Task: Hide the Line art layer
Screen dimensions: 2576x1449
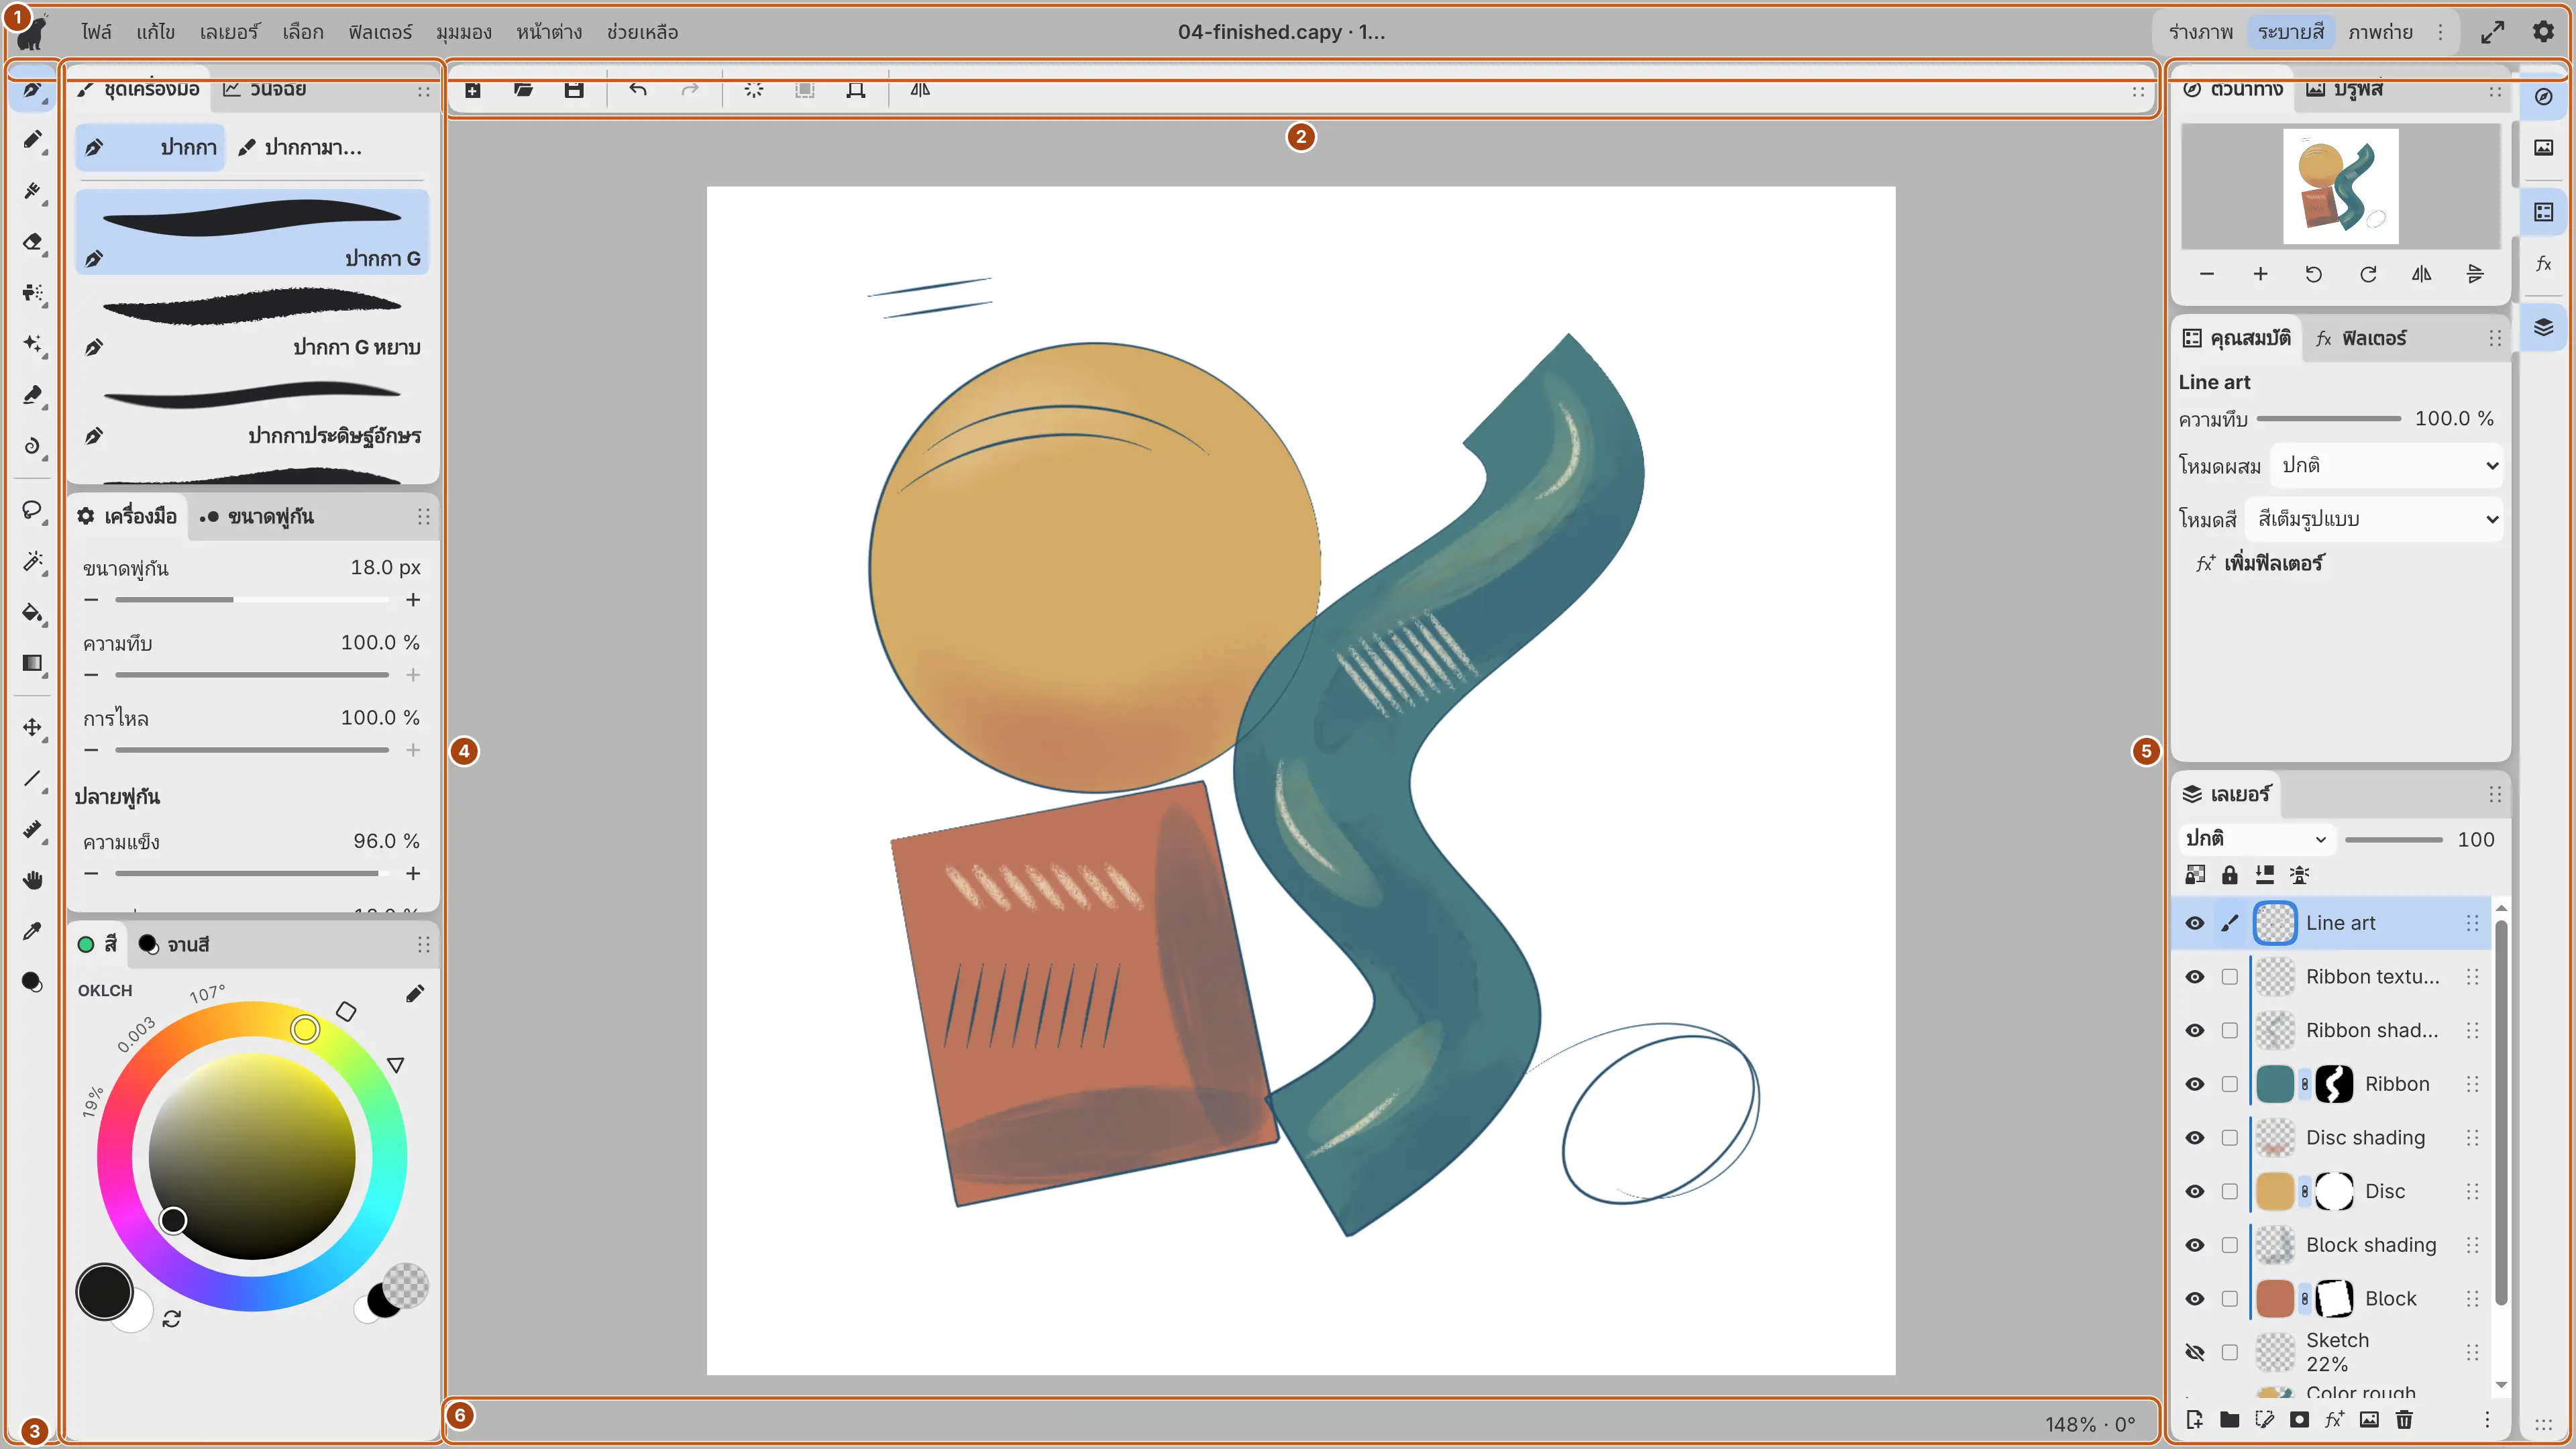Action: pos(2195,923)
